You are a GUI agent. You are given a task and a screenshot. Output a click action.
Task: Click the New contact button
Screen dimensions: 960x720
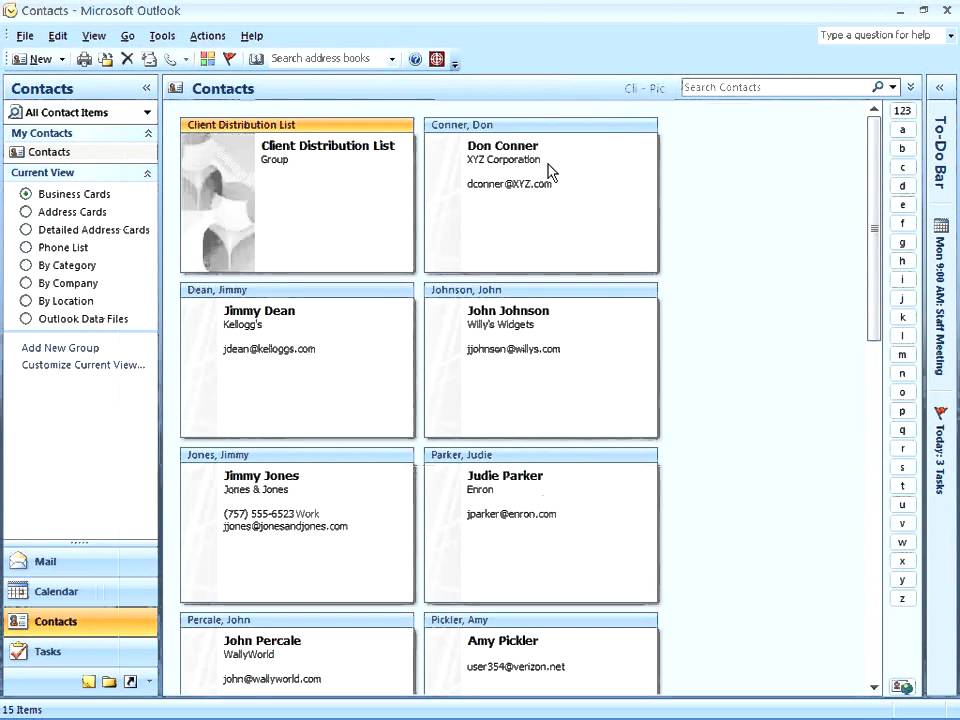point(32,59)
